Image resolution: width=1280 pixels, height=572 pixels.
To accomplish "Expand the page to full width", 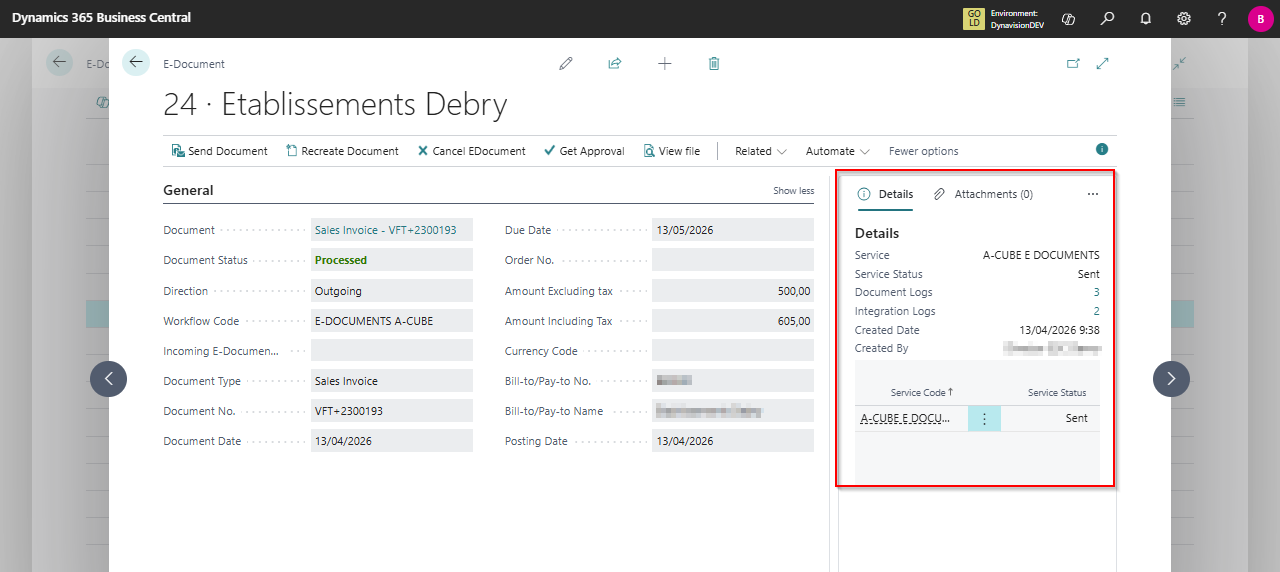I will tap(1103, 63).
